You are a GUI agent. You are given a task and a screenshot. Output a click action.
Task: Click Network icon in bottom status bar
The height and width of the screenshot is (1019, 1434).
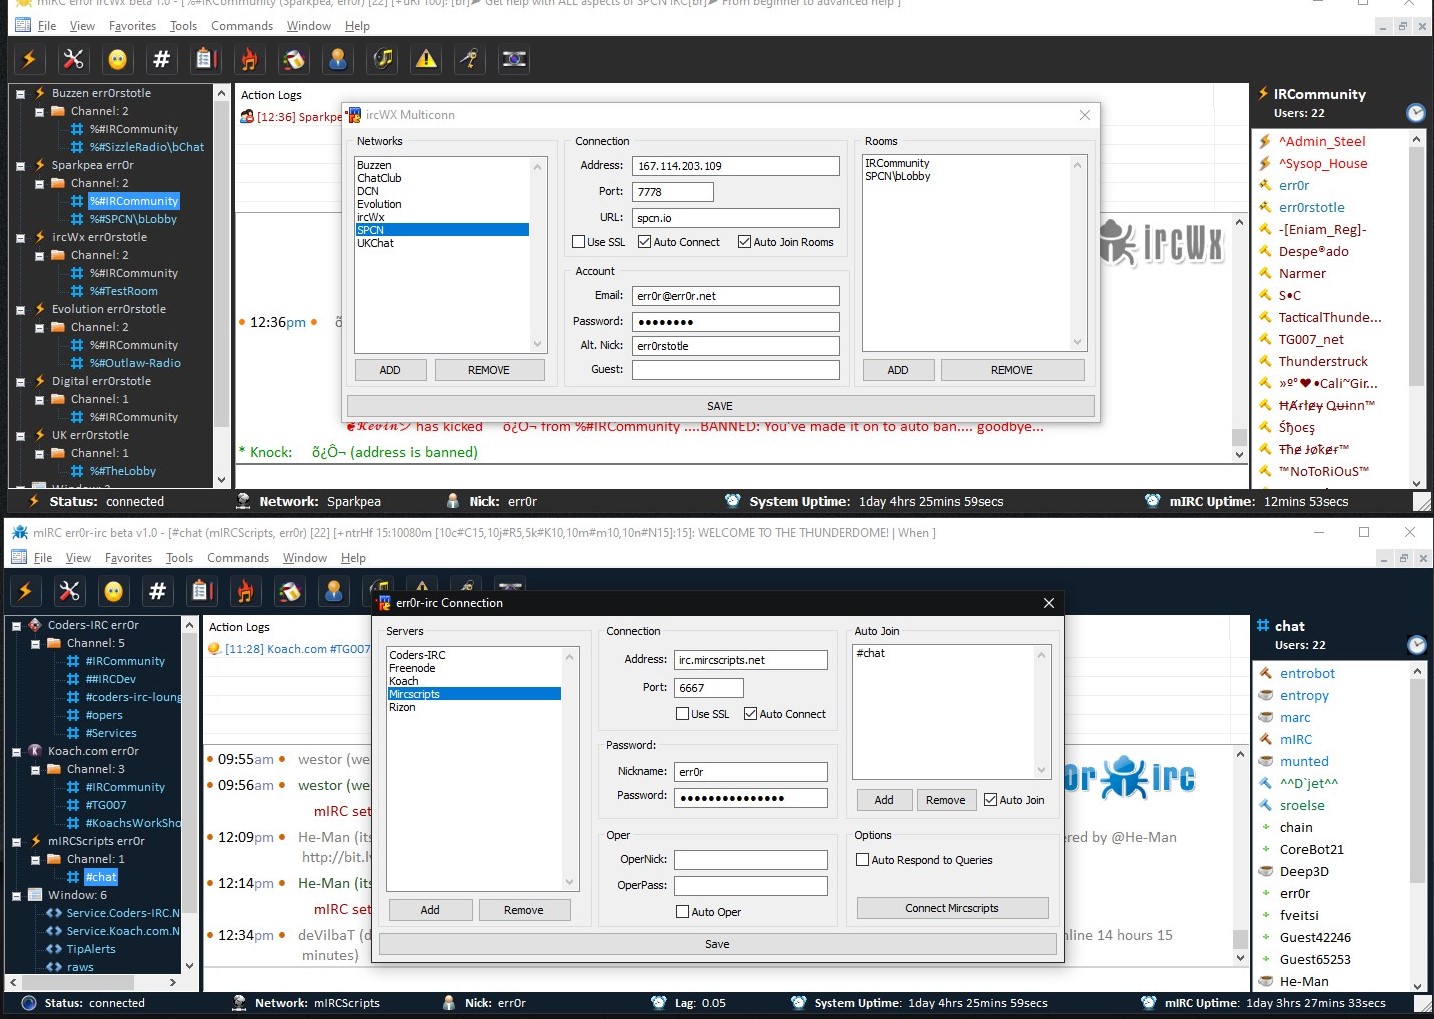point(239,1003)
